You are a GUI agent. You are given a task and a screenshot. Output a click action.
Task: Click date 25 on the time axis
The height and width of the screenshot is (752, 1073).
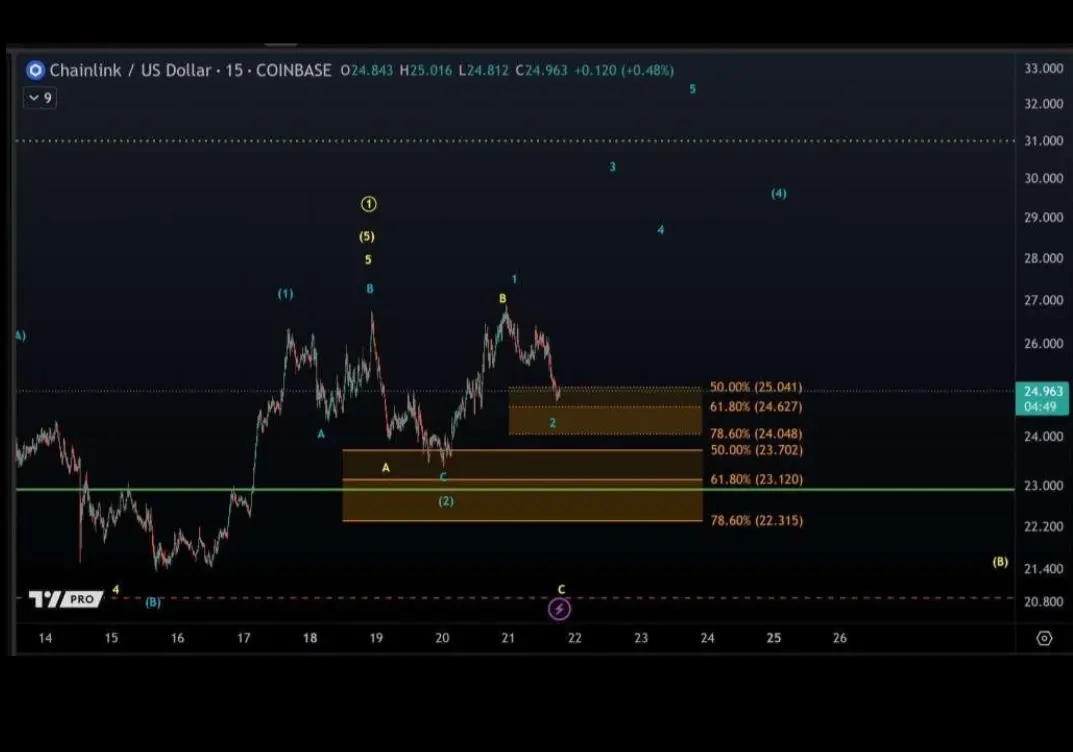(773, 638)
